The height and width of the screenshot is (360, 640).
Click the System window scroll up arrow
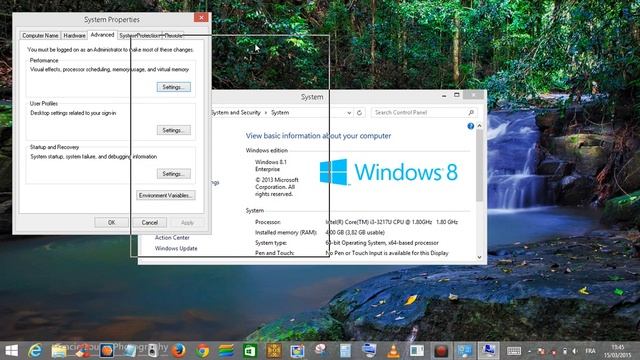pos(480,126)
